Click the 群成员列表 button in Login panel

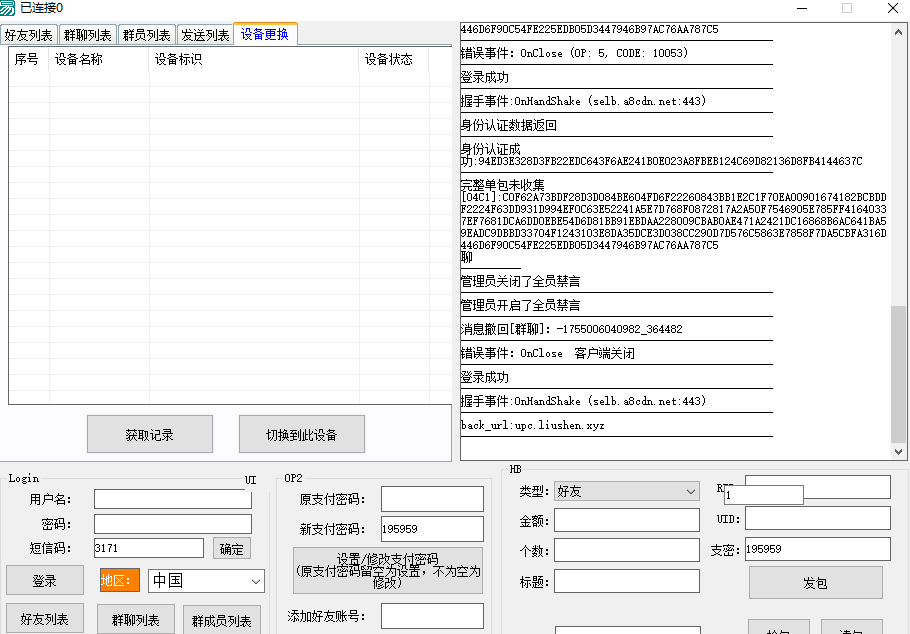click(x=222, y=621)
